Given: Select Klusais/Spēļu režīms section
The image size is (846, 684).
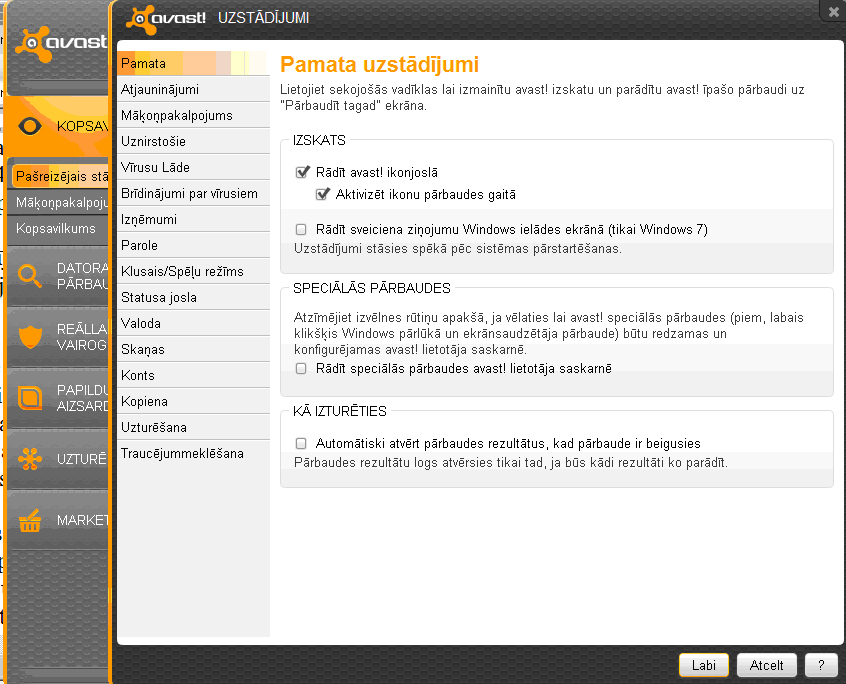Looking at the screenshot, I should pyautogui.click(x=193, y=271).
